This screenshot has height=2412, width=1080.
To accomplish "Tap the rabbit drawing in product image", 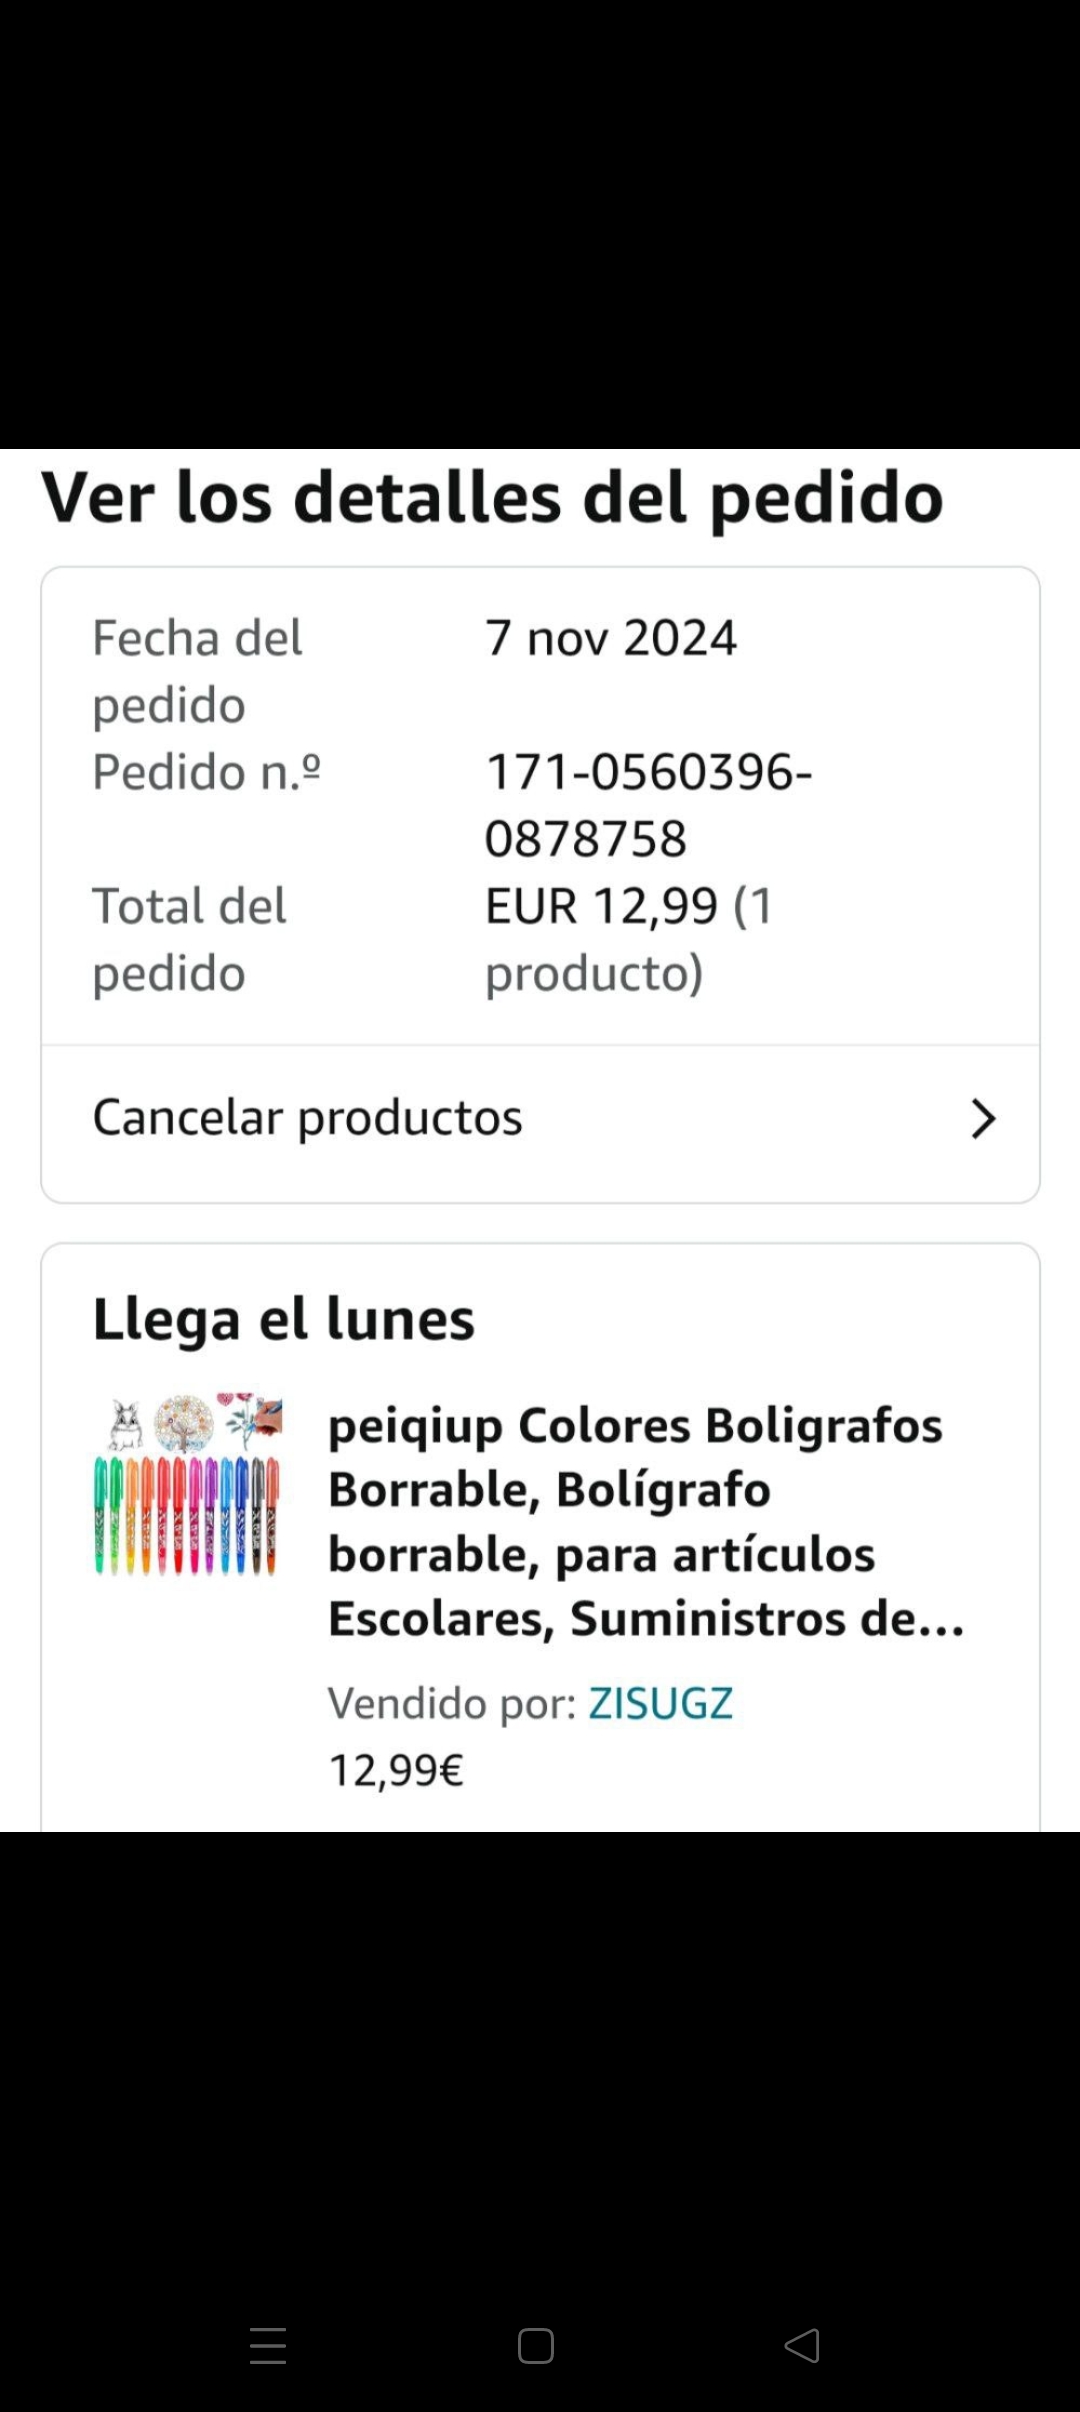I will click(x=125, y=1424).
